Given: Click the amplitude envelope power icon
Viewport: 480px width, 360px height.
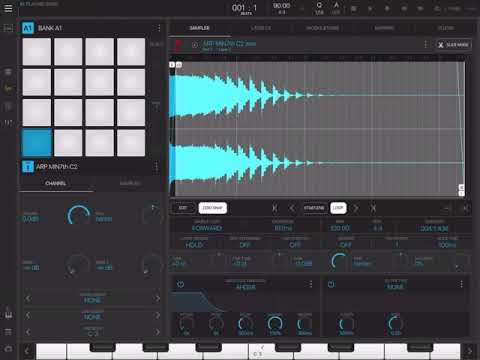Looking at the screenshot, I should coord(180,284).
